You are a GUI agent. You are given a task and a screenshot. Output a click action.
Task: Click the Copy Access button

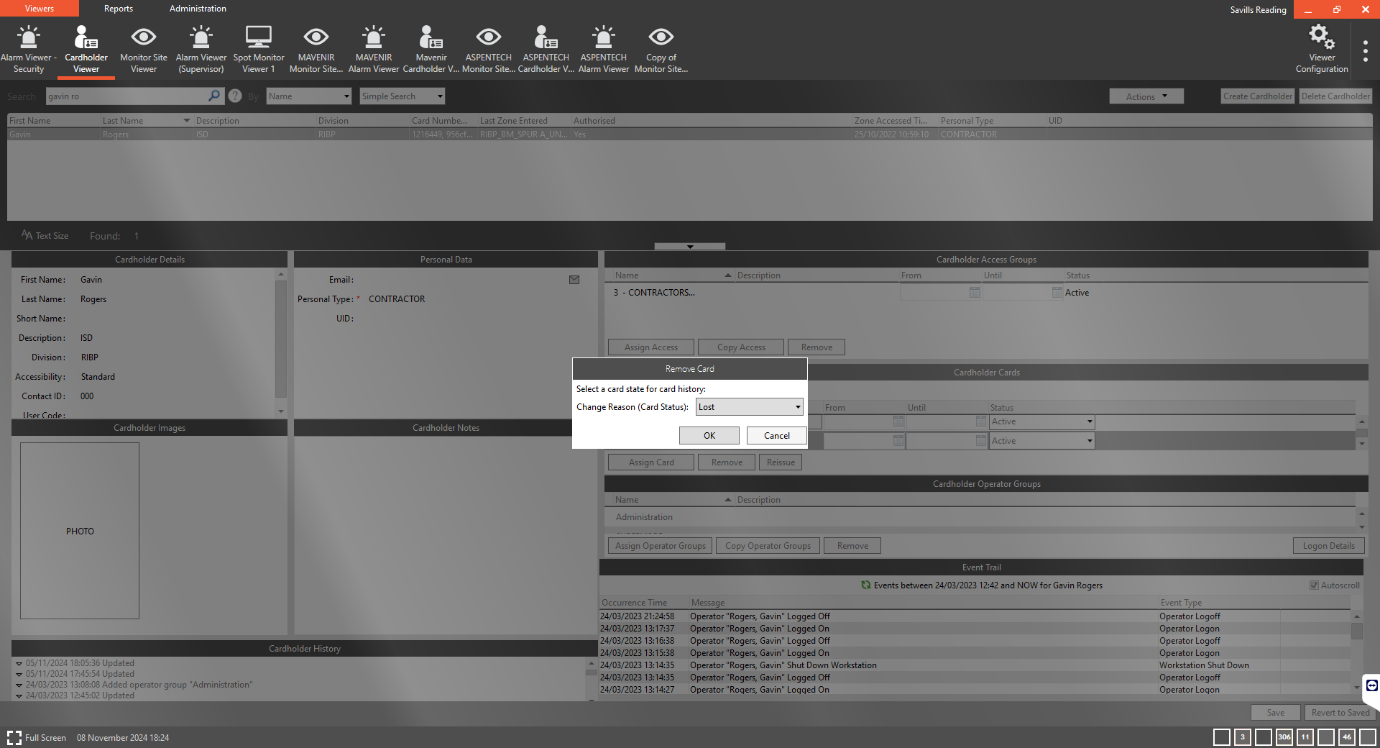tap(741, 347)
